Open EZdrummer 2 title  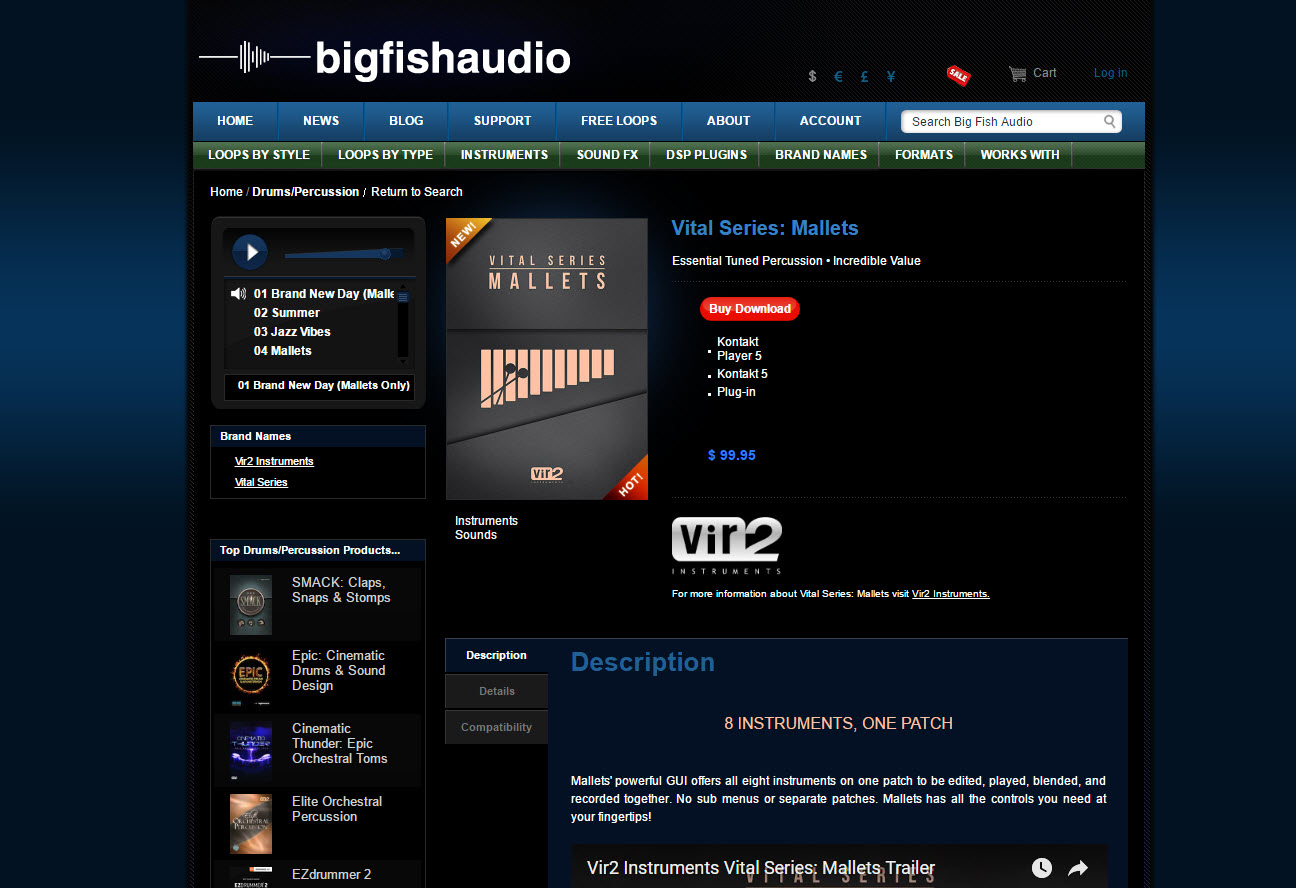tap(331, 875)
